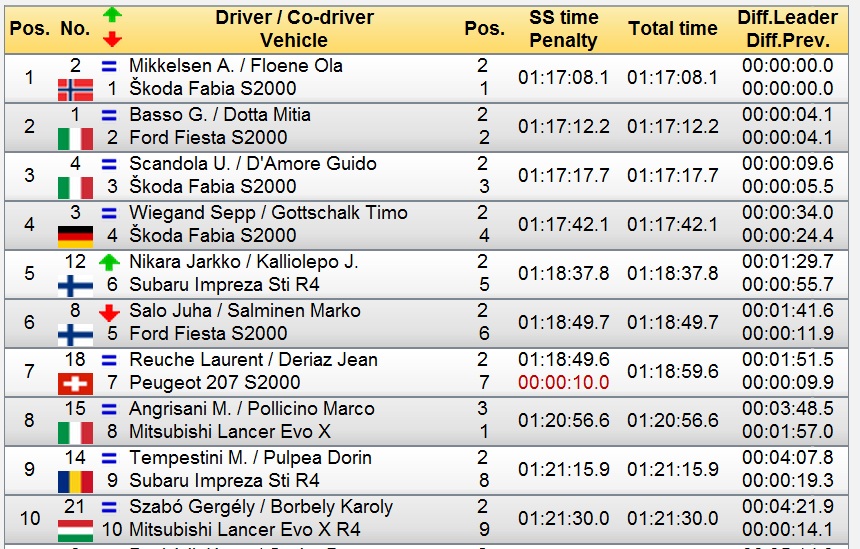
Task: Click the red down arrow in header
Action: [111, 39]
